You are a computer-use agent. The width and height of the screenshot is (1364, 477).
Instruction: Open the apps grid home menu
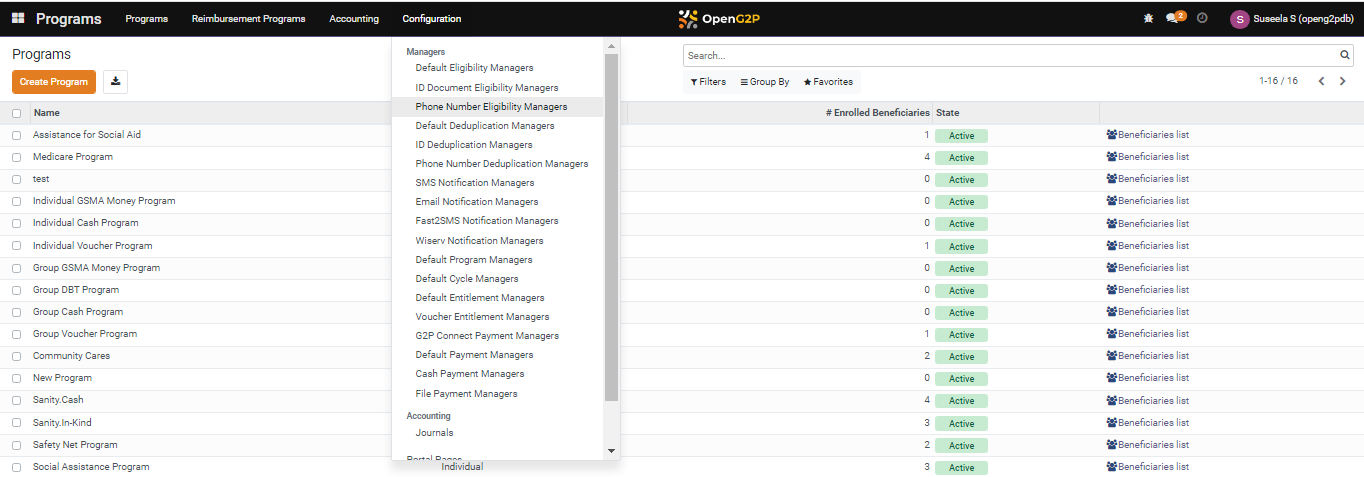tap(18, 19)
